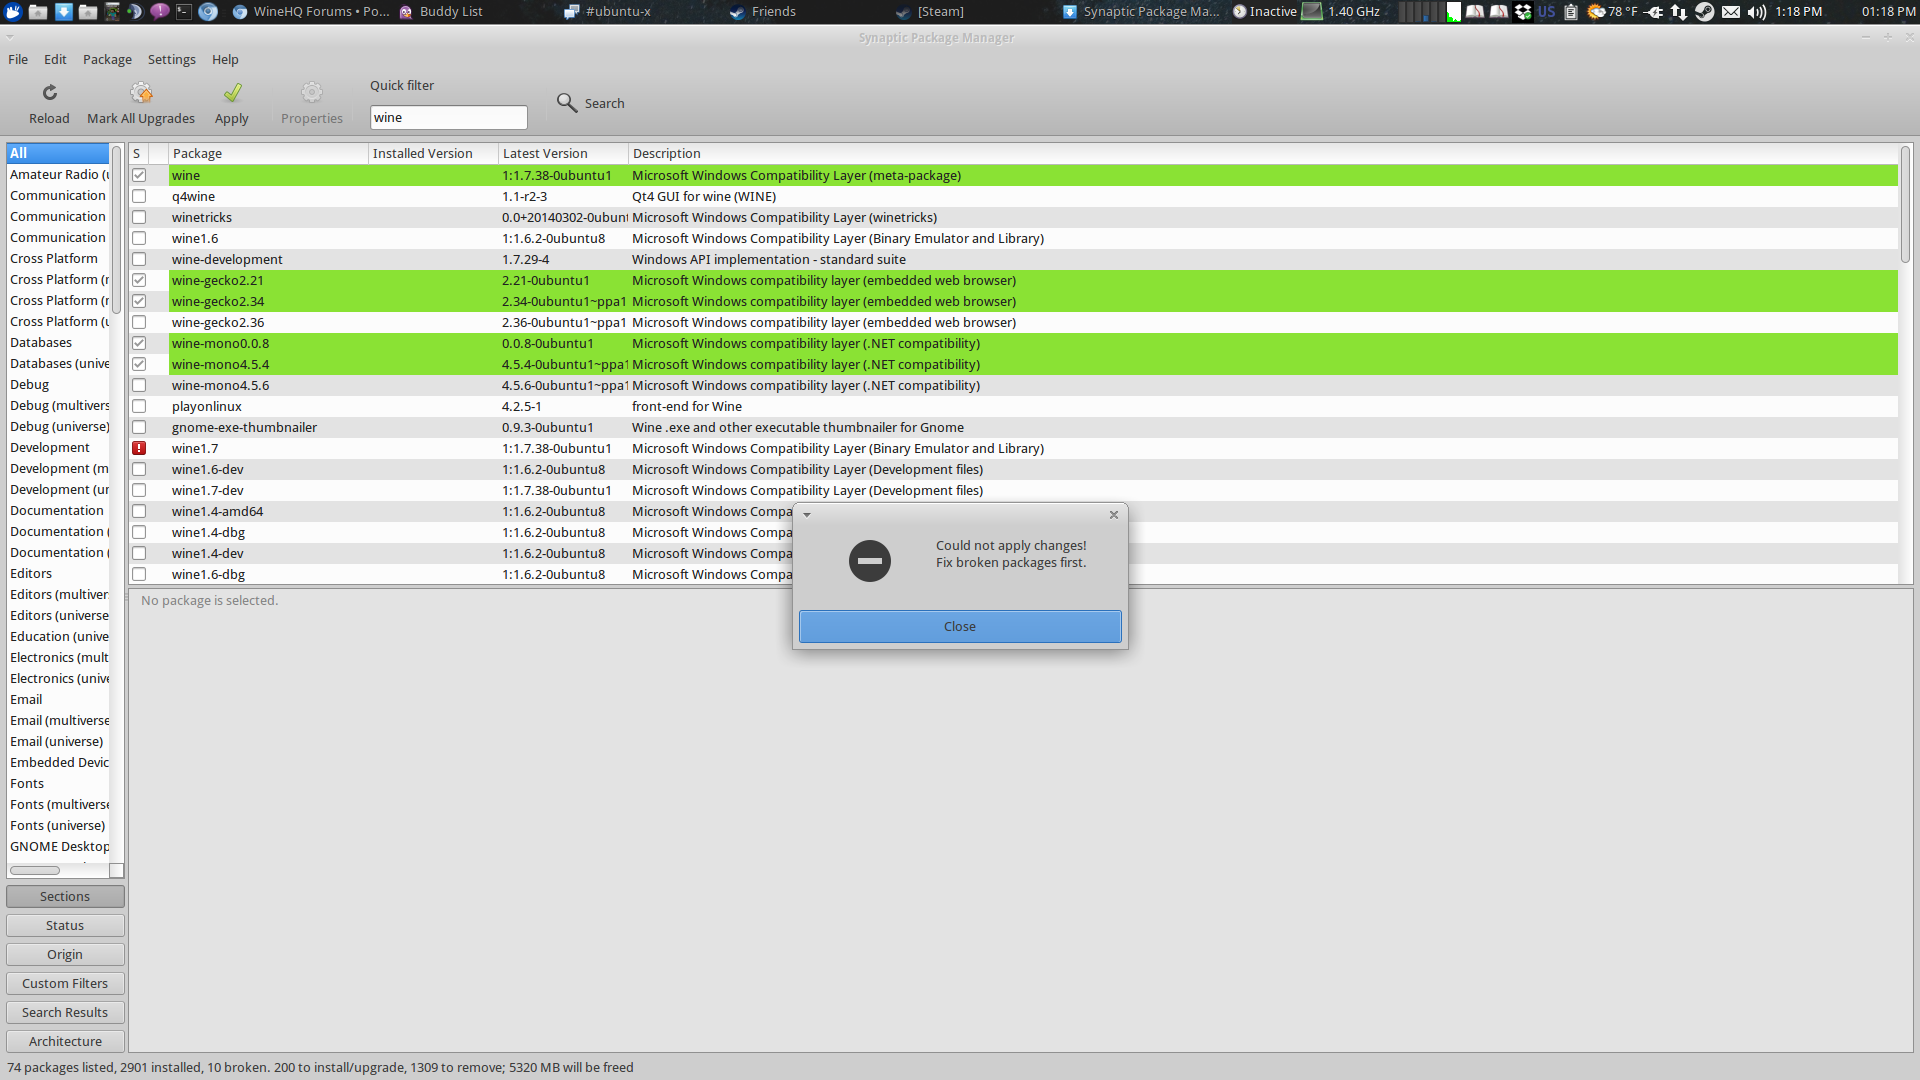The image size is (1920, 1080).
Task: Open the Package menu
Action: tap(107, 59)
